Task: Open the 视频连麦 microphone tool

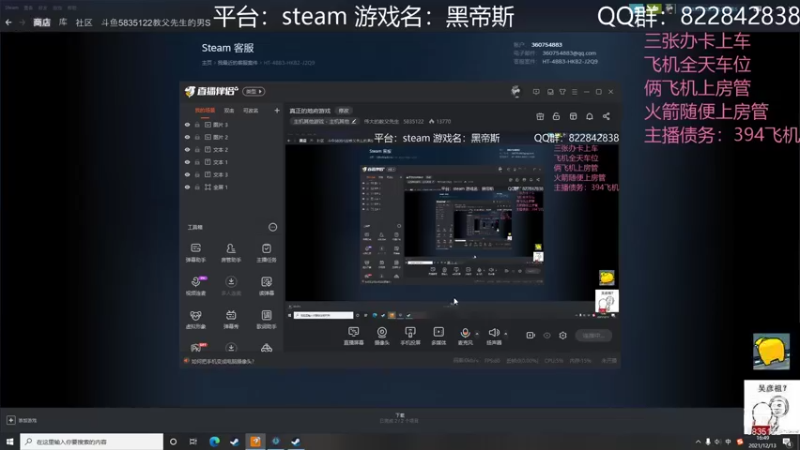Action: [195, 286]
